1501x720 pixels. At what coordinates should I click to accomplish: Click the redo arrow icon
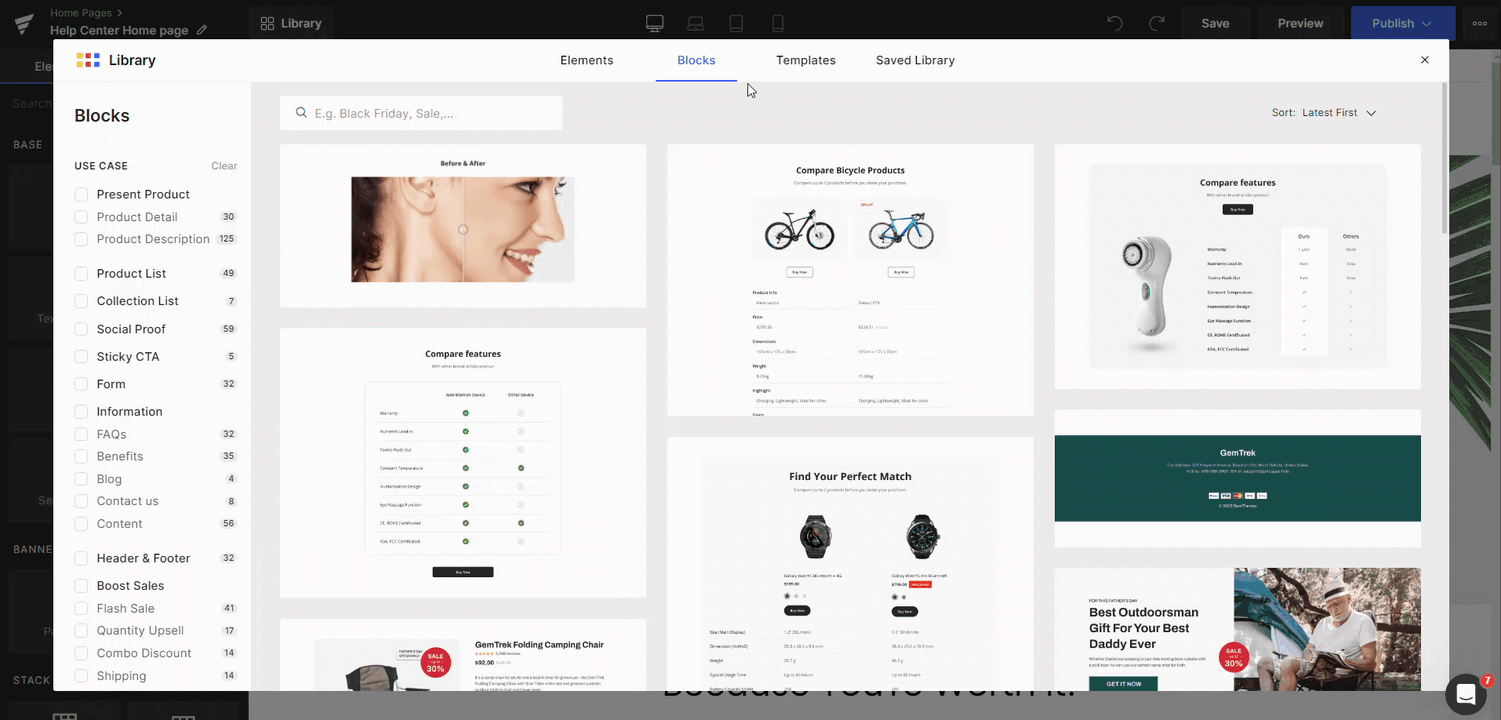pos(1156,23)
